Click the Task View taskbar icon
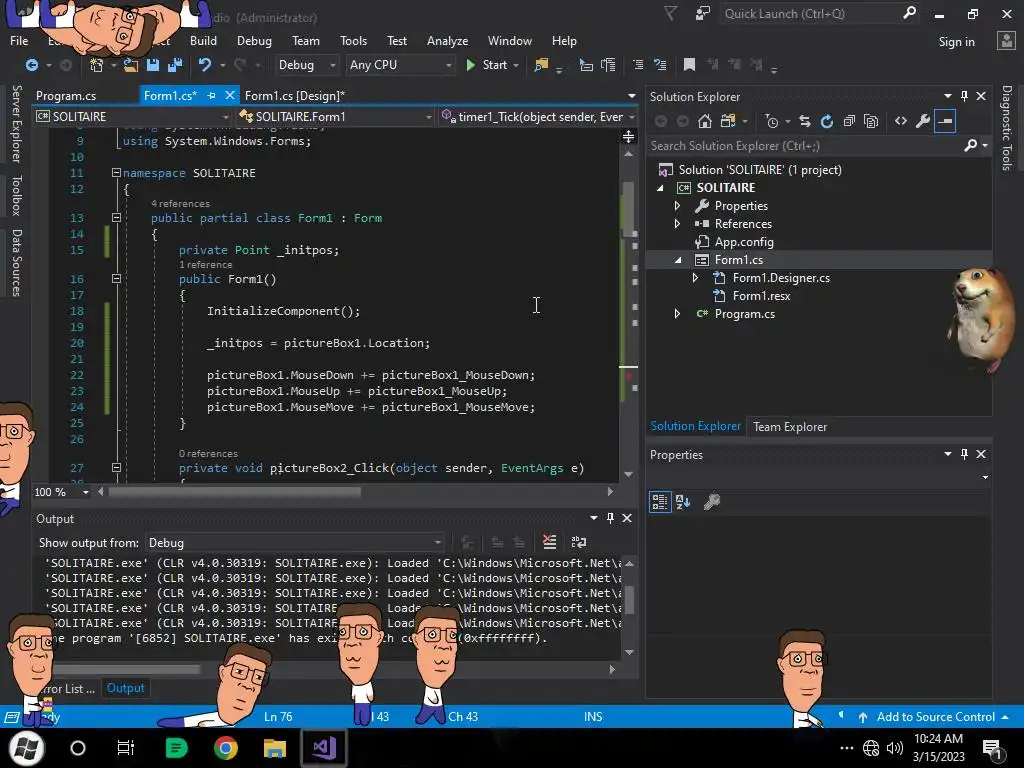This screenshot has height=768, width=1024. (125, 748)
